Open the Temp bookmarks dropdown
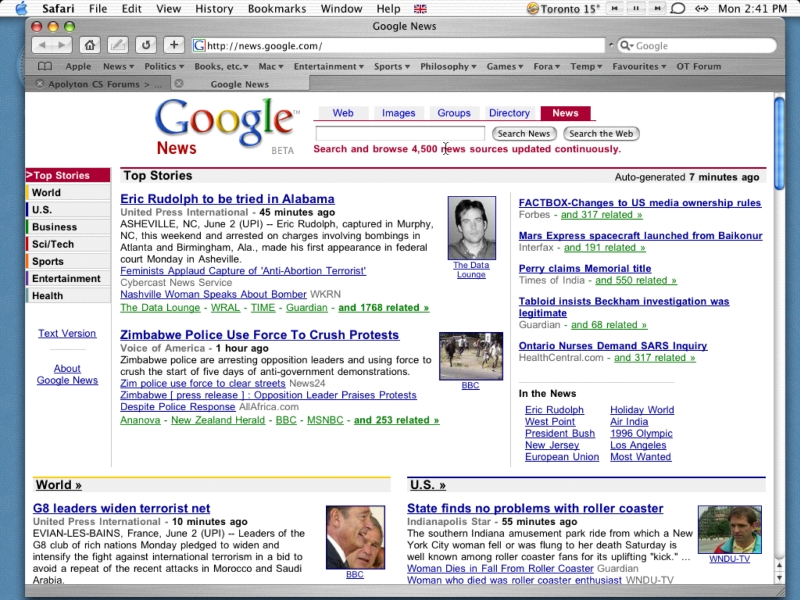 coord(586,66)
